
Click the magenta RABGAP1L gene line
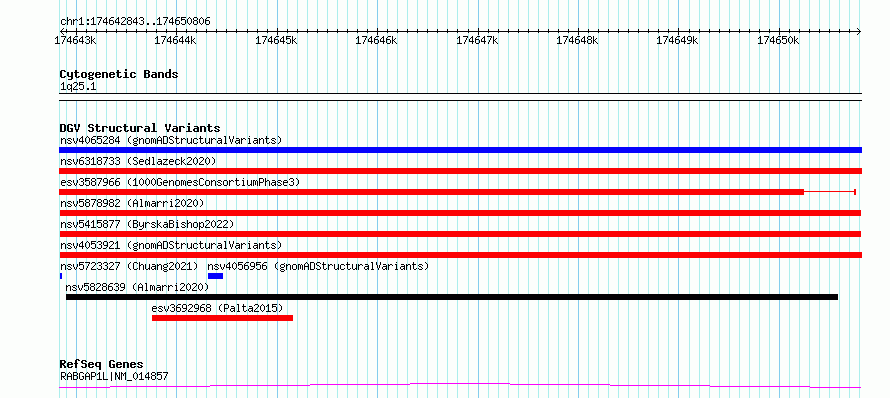point(460,386)
